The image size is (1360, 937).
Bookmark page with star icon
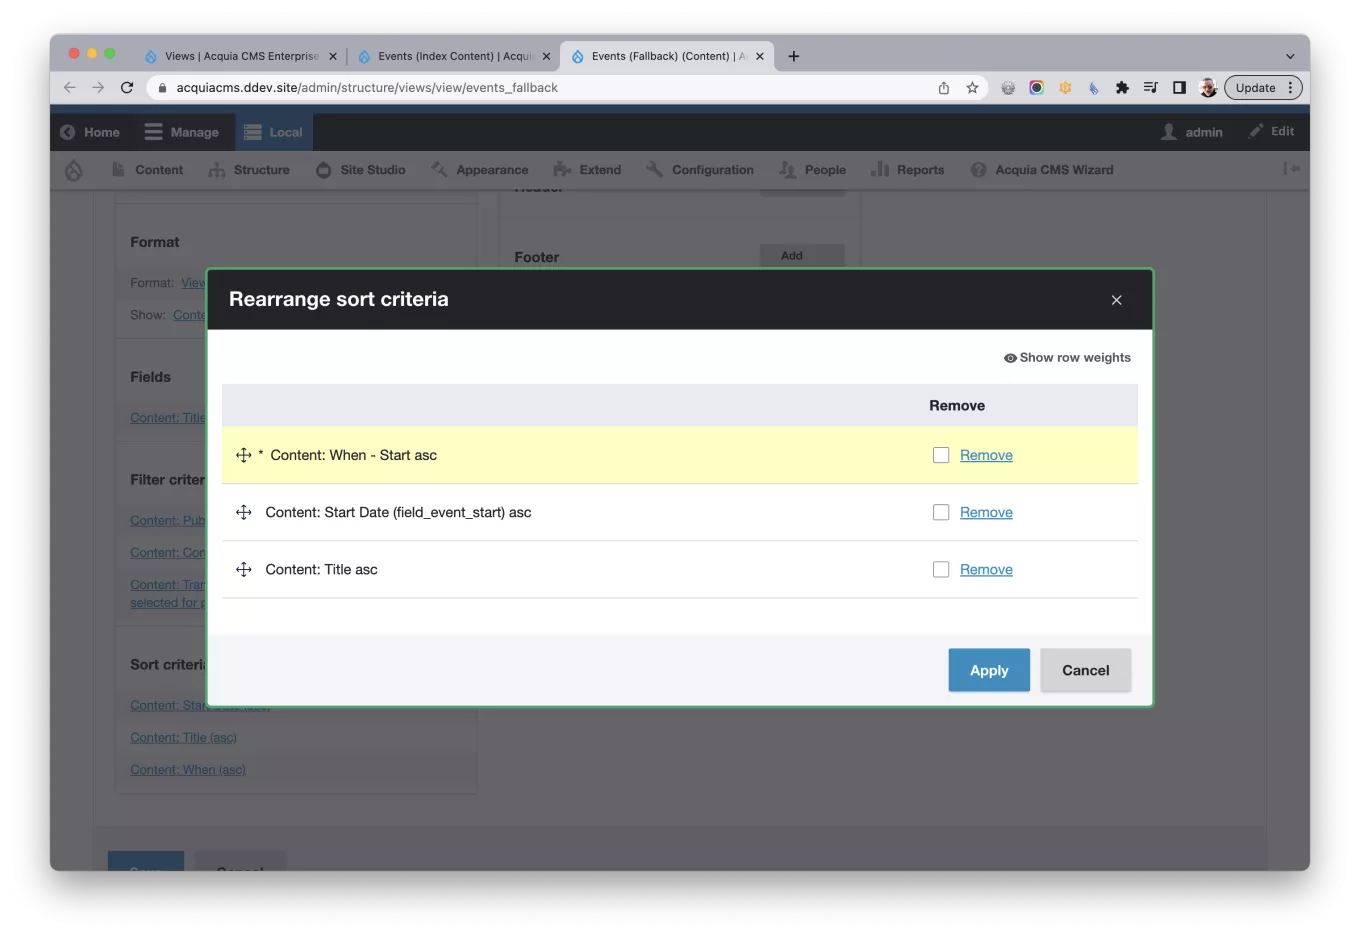click(x=972, y=88)
